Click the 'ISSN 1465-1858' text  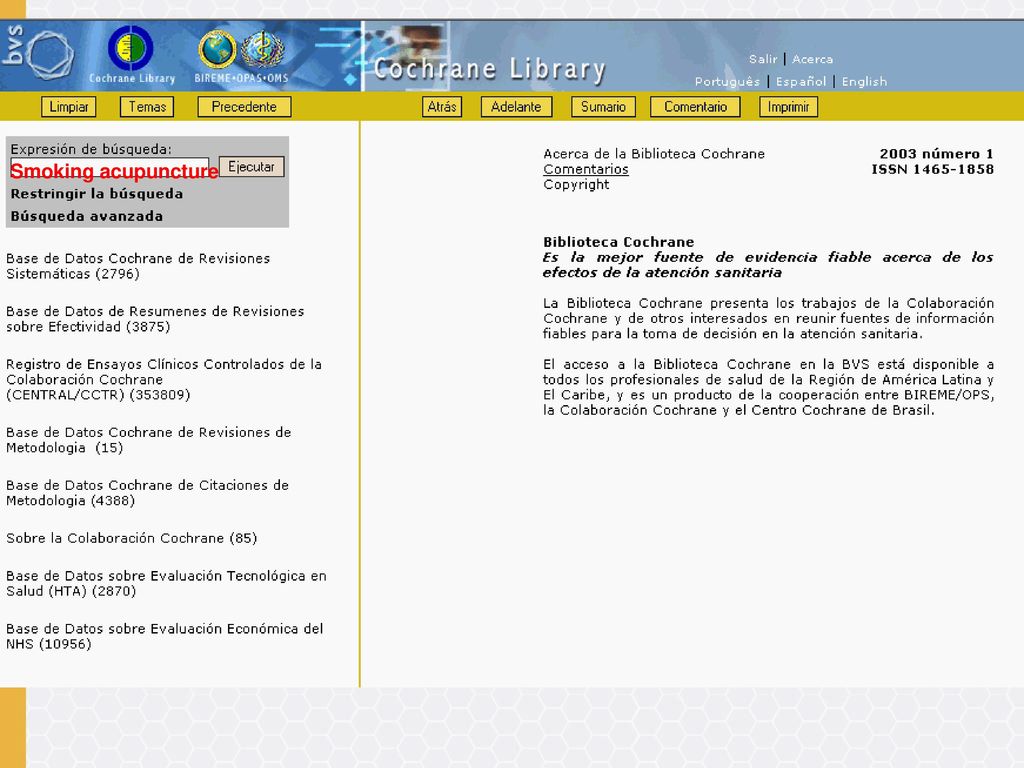[933, 169]
